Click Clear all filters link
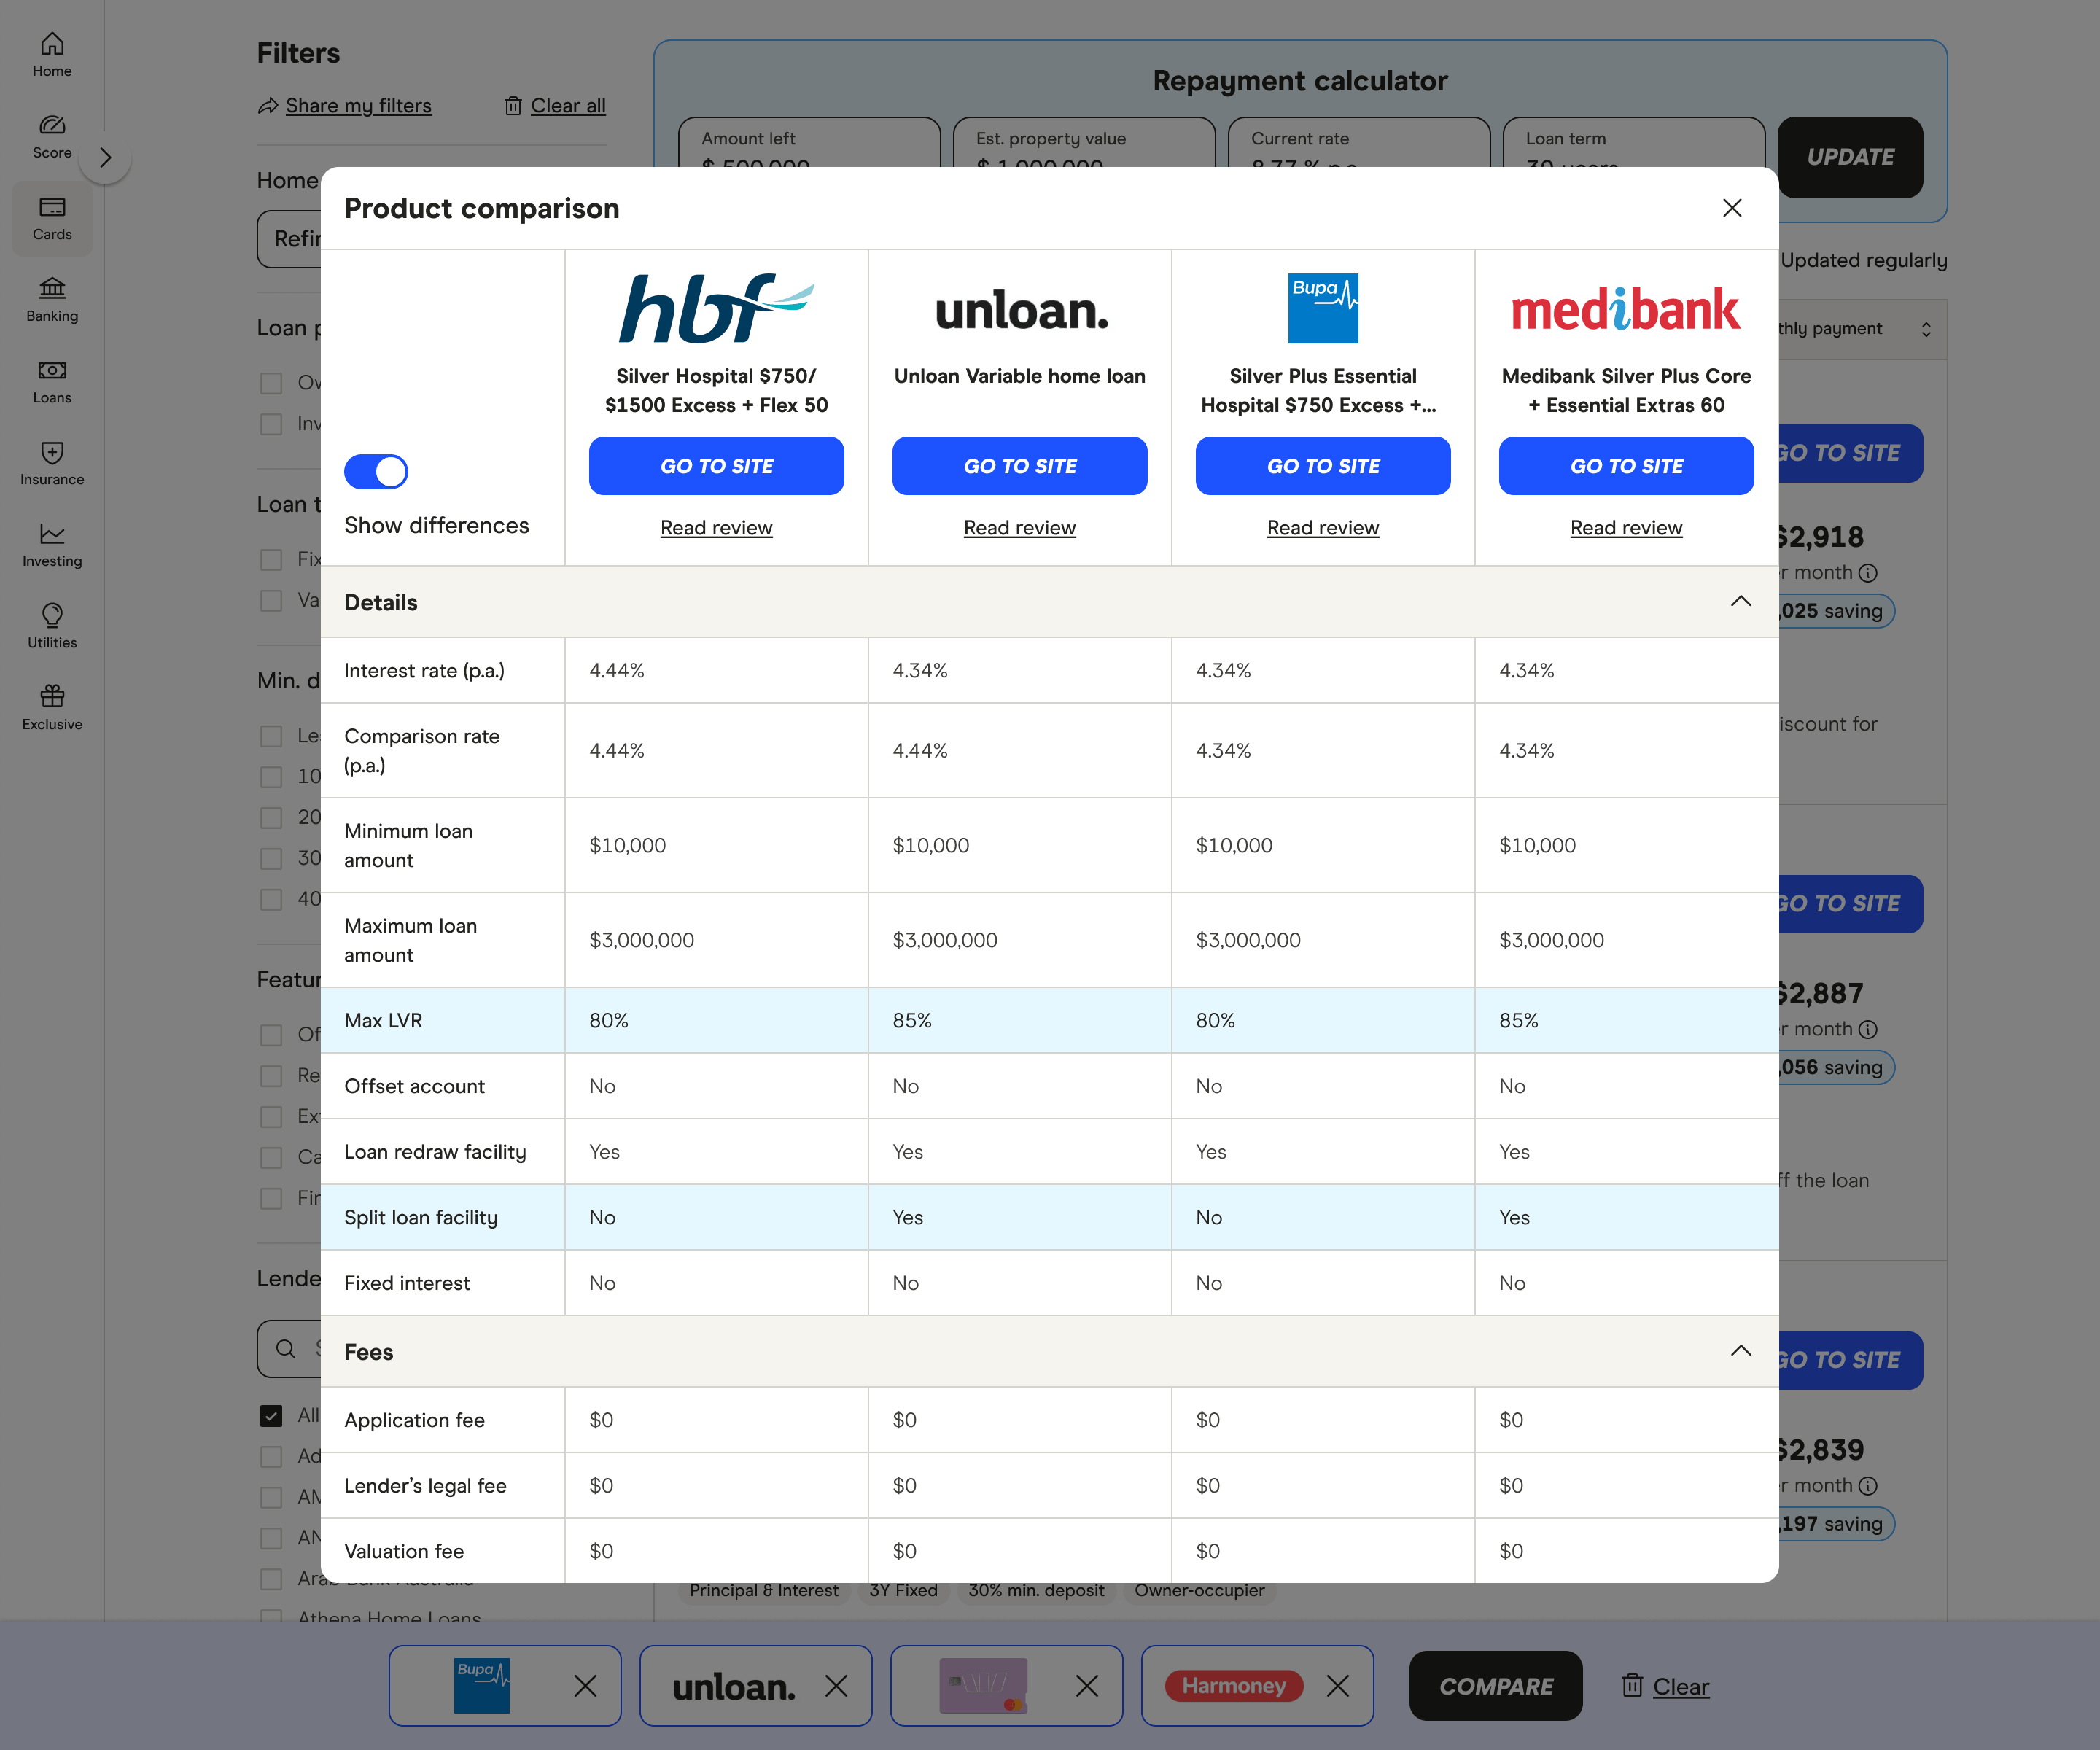 (568, 106)
